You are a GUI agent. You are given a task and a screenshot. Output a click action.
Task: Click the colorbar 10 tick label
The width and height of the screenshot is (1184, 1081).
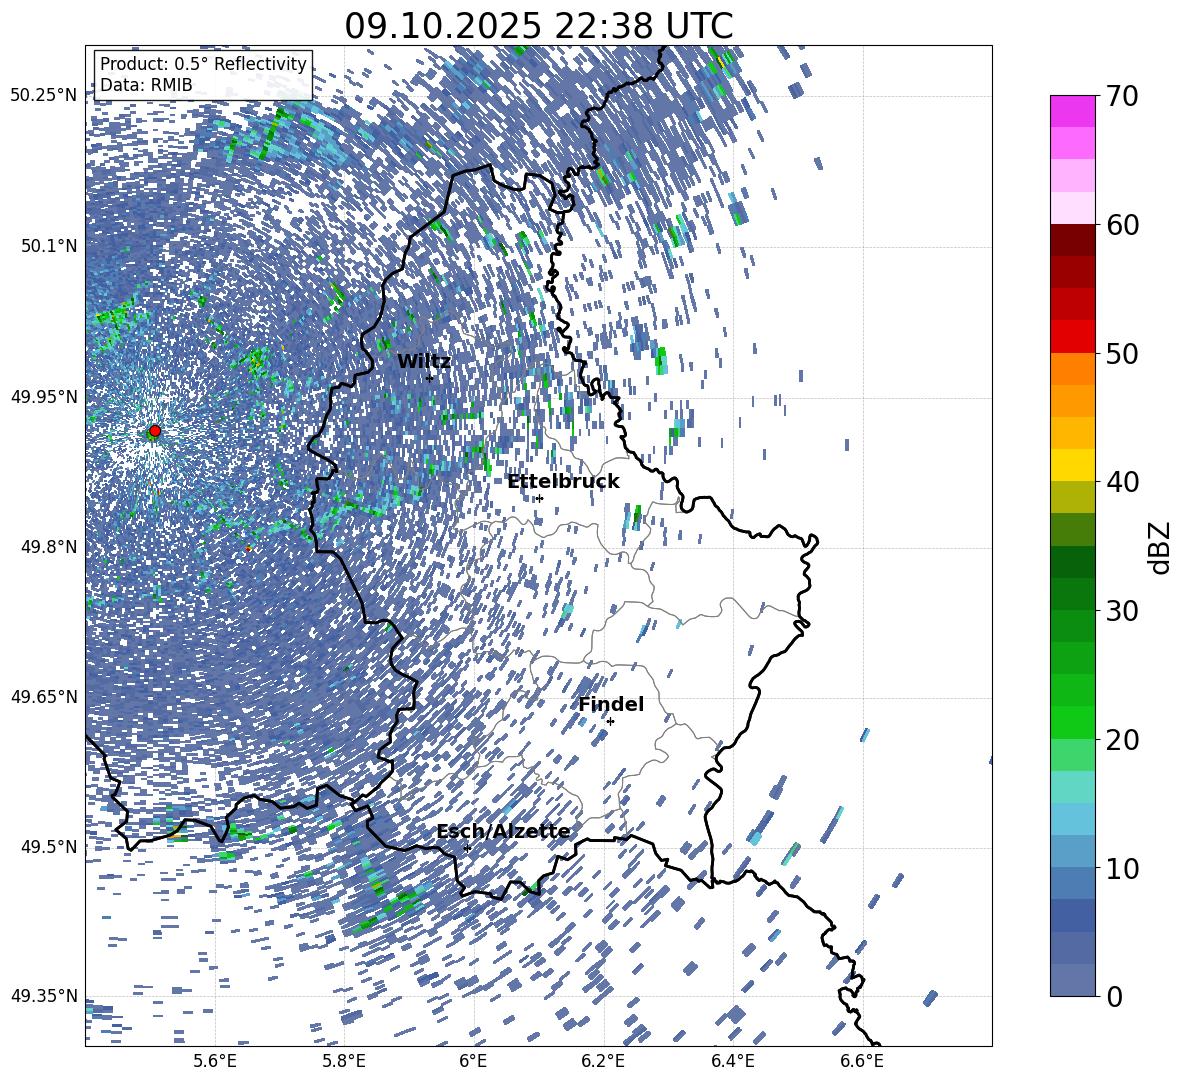click(1122, 868)
